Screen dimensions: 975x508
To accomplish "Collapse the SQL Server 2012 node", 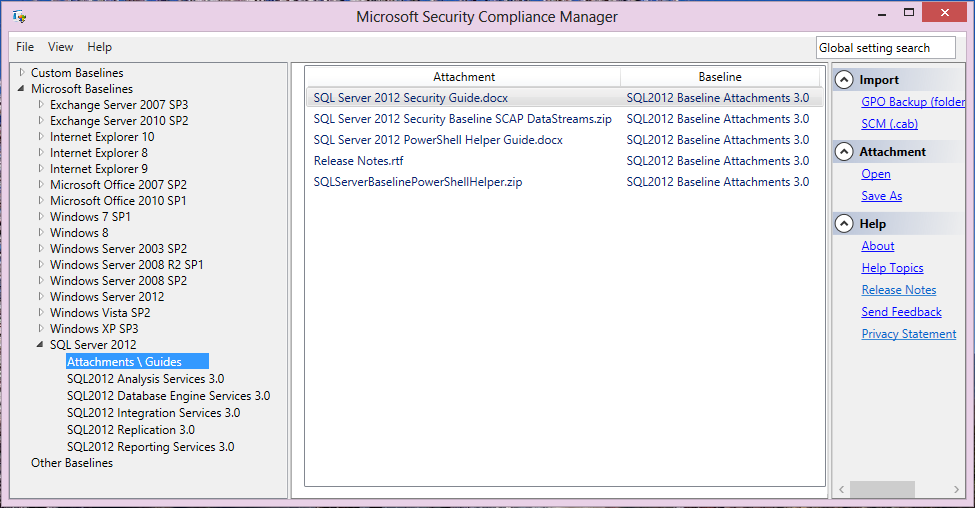I will (40, 344).
